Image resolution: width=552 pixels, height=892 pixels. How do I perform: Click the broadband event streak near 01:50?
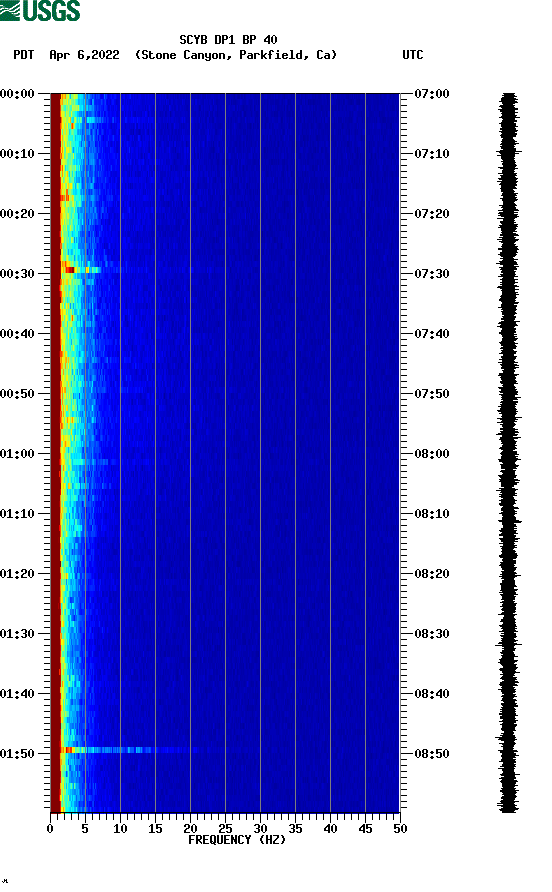(131, 750)
